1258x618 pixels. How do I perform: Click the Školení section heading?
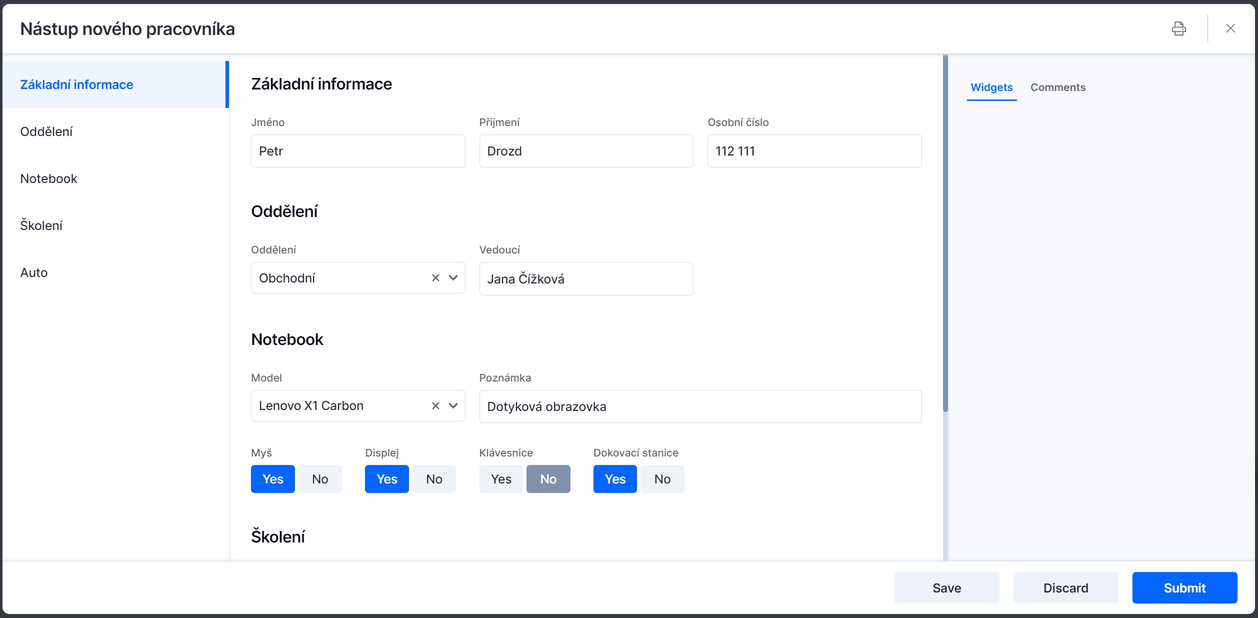point(278,537)
